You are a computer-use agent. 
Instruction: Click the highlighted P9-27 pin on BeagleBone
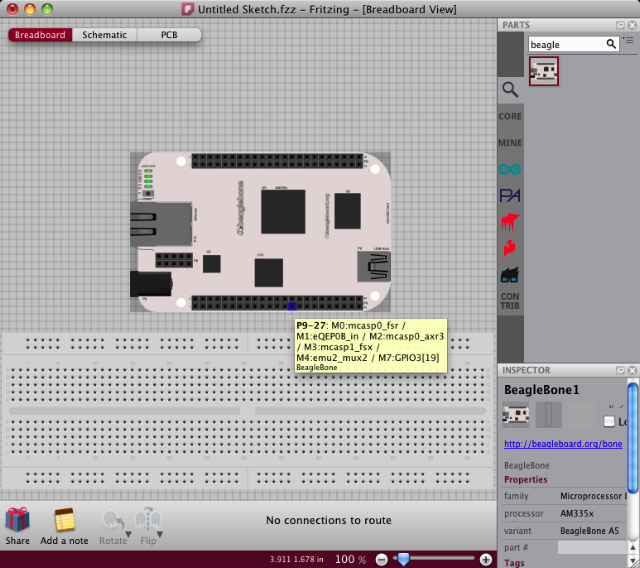[x=292, y=306]
